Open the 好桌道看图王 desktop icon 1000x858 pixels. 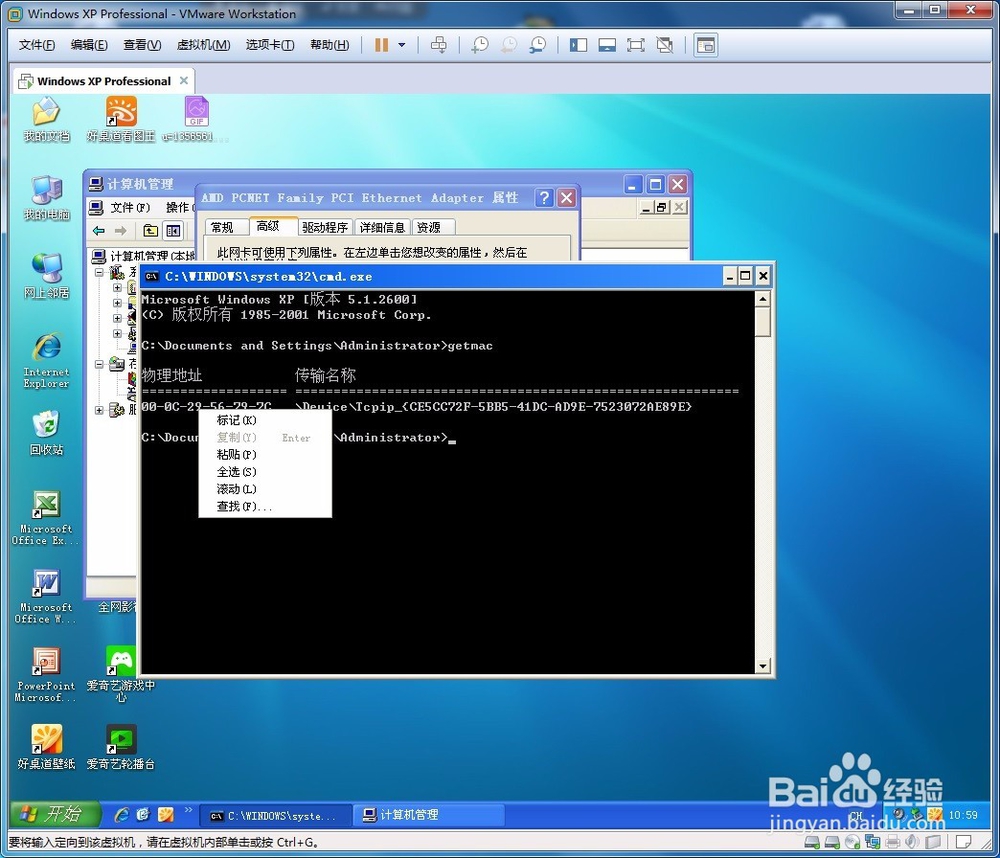121,119
